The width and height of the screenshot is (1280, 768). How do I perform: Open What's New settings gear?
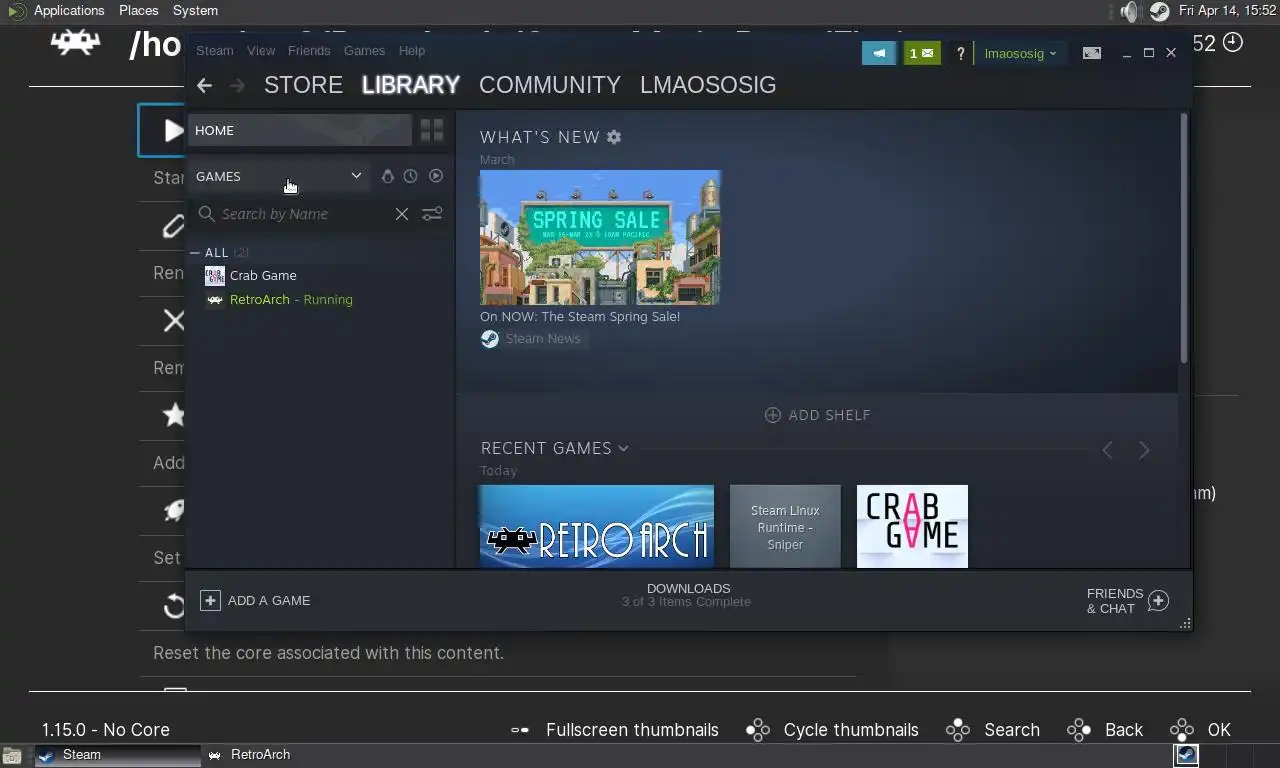(x=614, y=137)
